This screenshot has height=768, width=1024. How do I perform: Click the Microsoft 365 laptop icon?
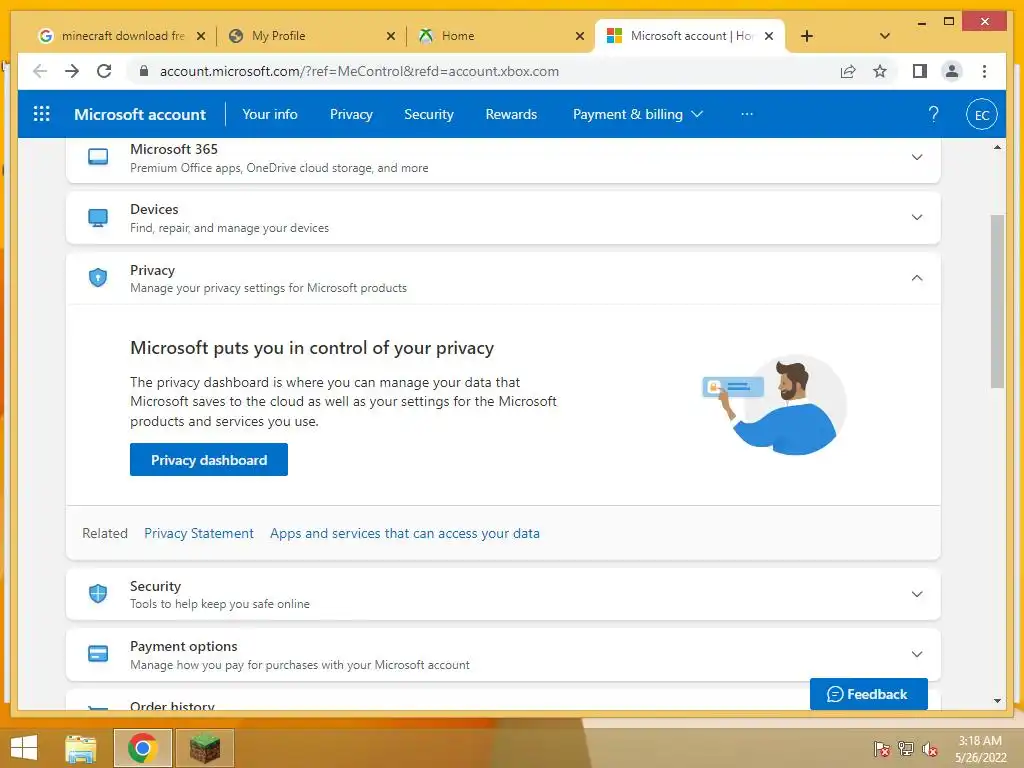(x=98, y=157)
